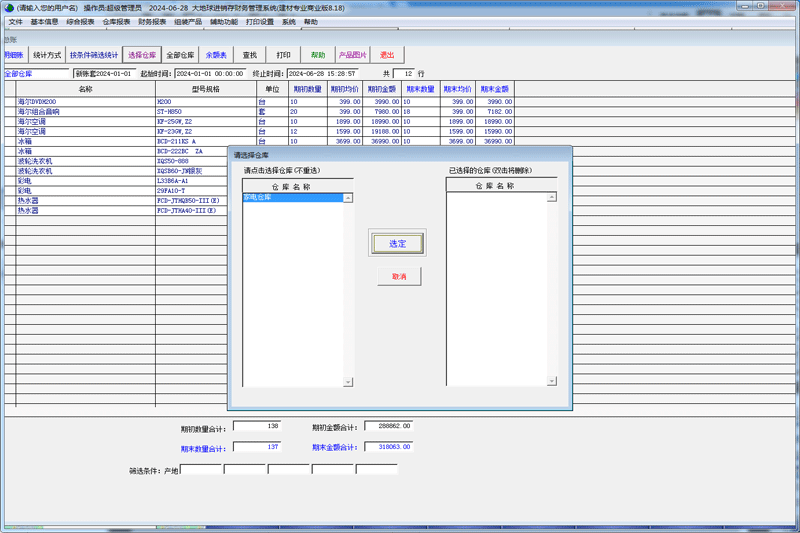This screenshot has width=800, height=533.
Task: Open the 帮助 menu in the menu bar
Action: pos(311,22)
